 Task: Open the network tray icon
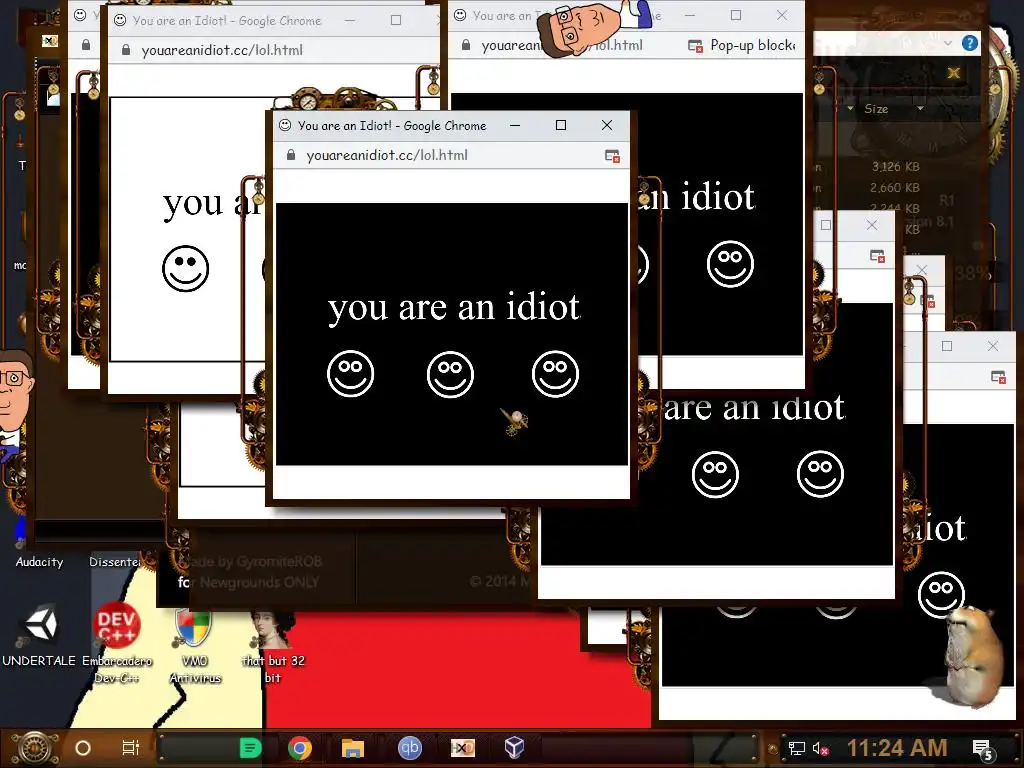(x=796, y=748)
